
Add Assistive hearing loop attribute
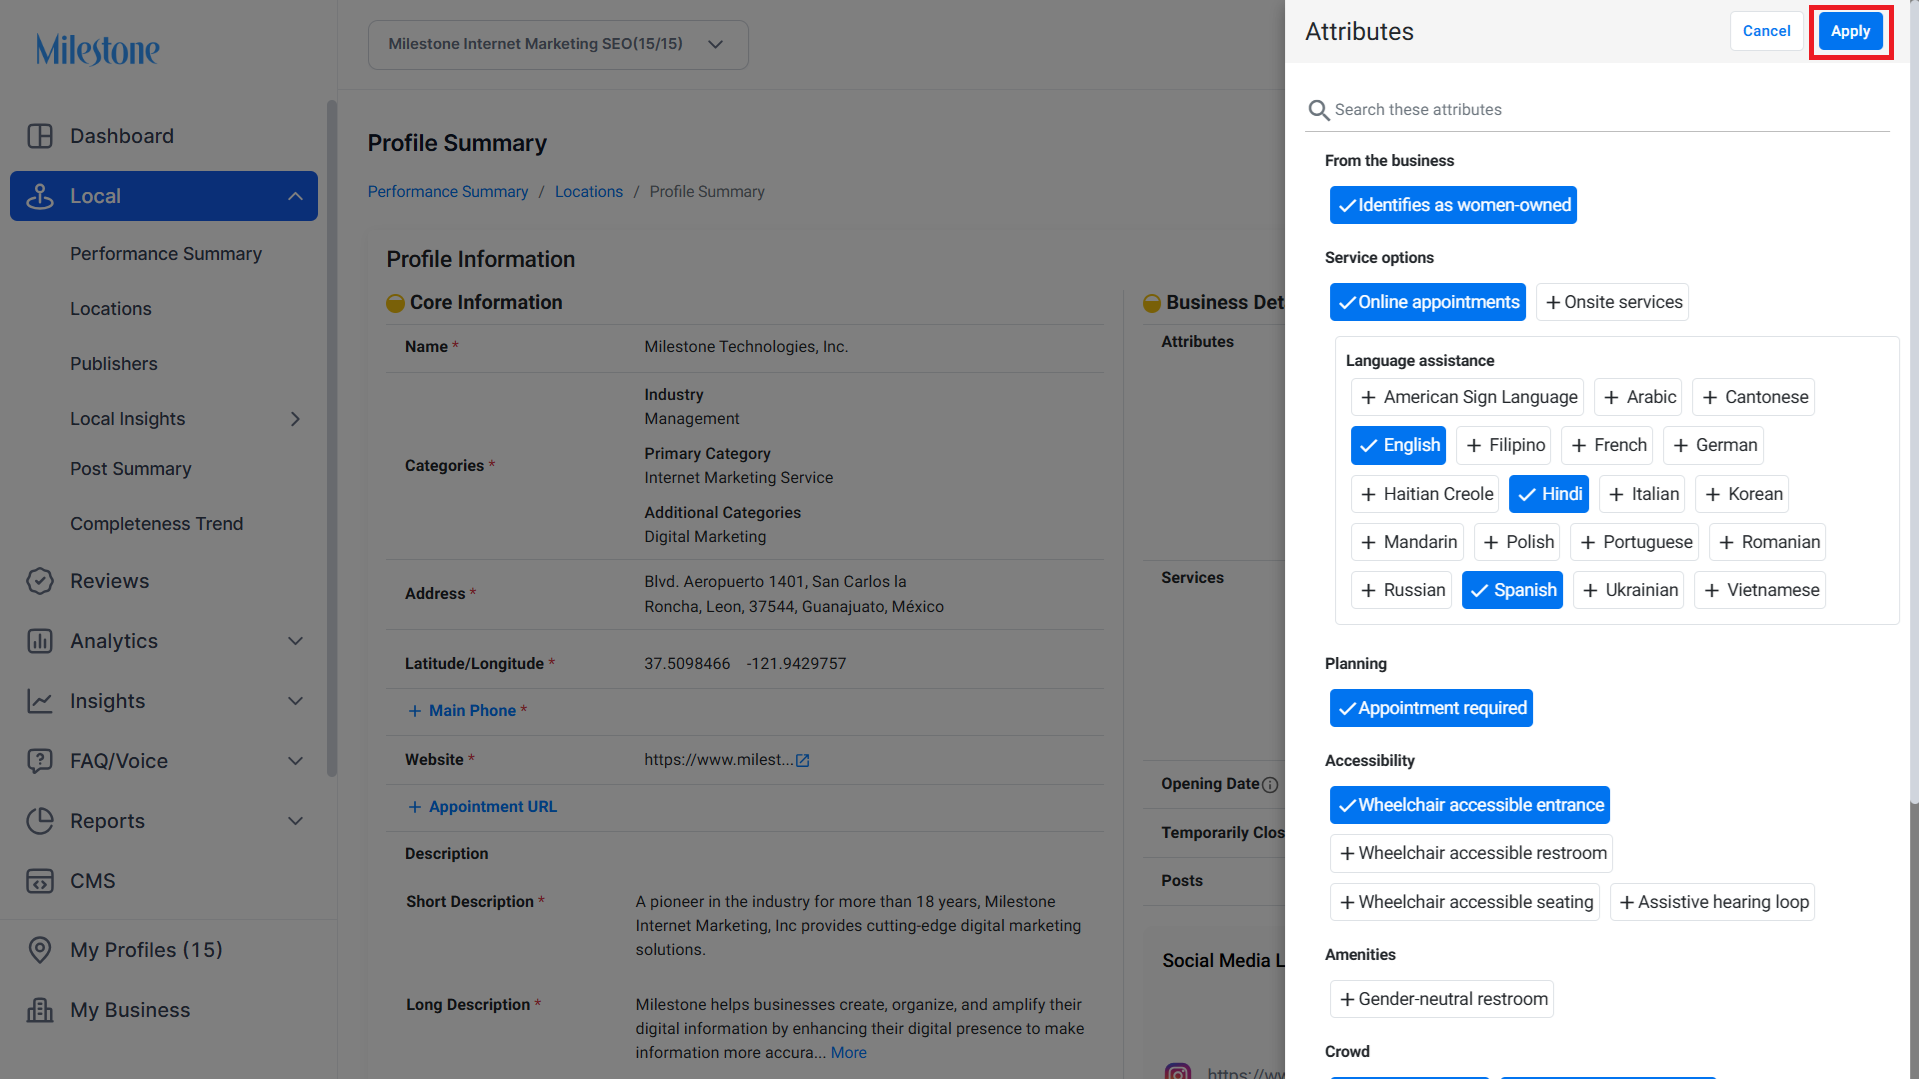tap(1712, 902)
